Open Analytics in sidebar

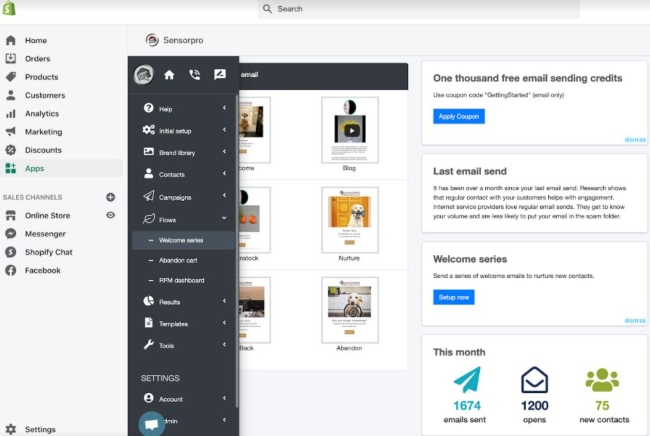pyautogui.click(x=42, y=113)
